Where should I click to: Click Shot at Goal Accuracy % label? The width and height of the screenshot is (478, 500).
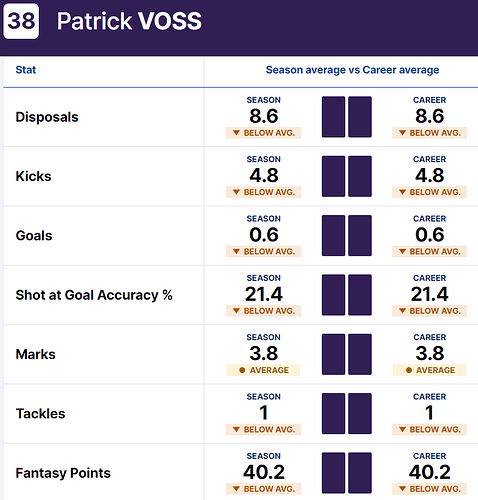coord(94,295)
